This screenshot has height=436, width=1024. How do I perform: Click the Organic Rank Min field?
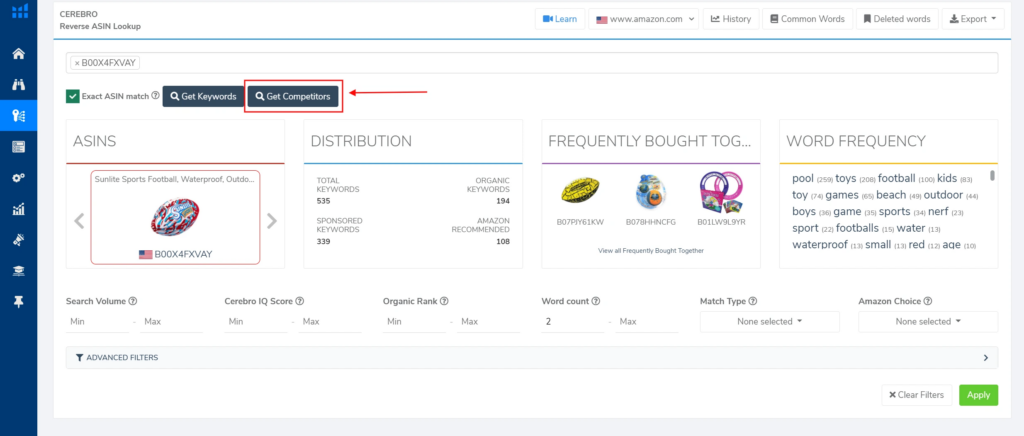[415, 322]
